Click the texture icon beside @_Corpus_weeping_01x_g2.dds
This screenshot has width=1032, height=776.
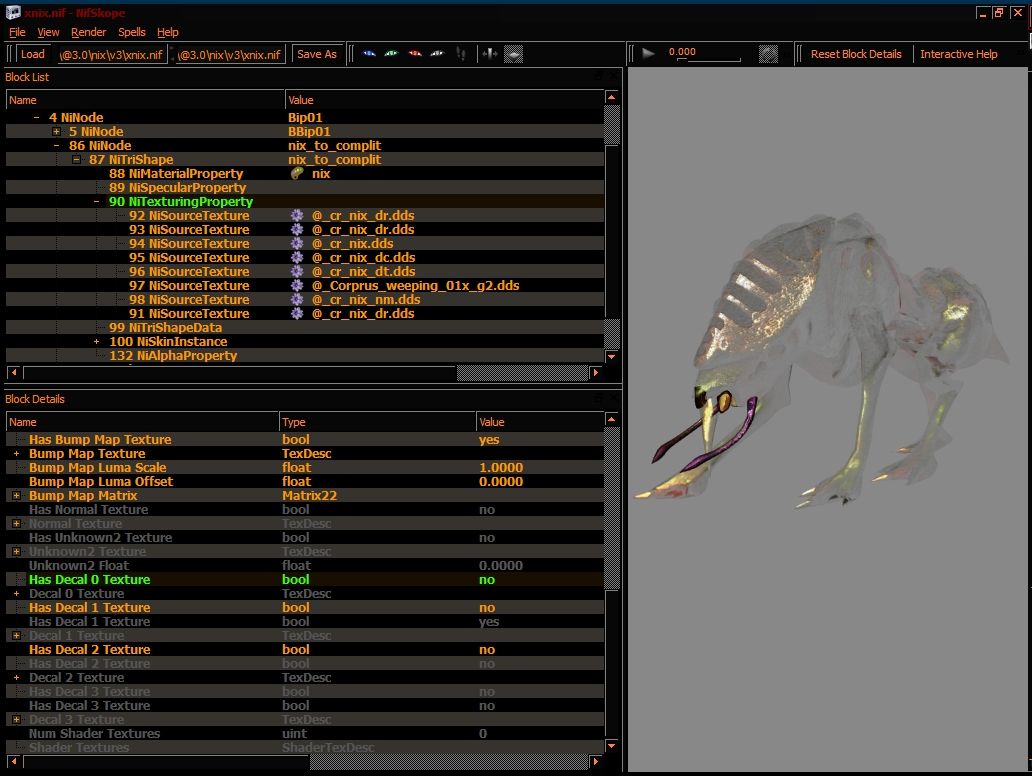point(297,285)
